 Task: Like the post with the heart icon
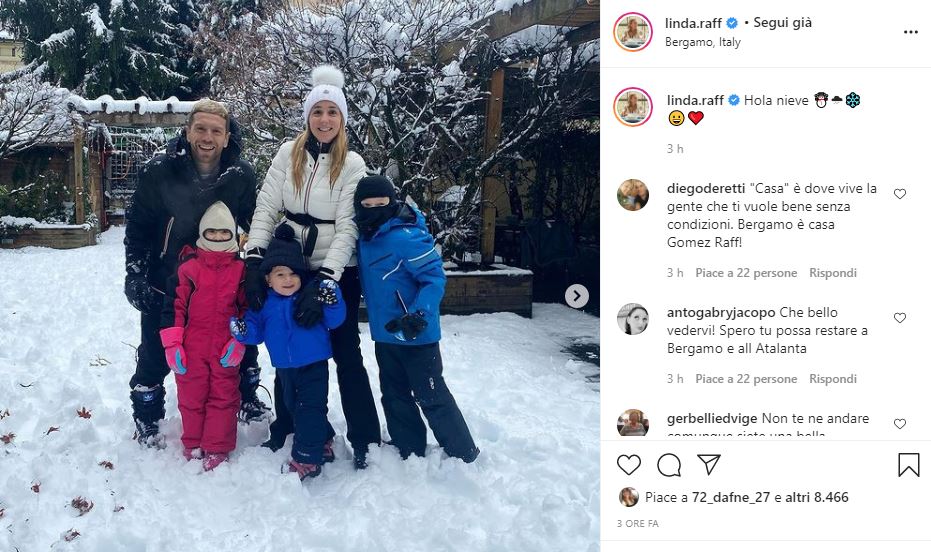629,465
